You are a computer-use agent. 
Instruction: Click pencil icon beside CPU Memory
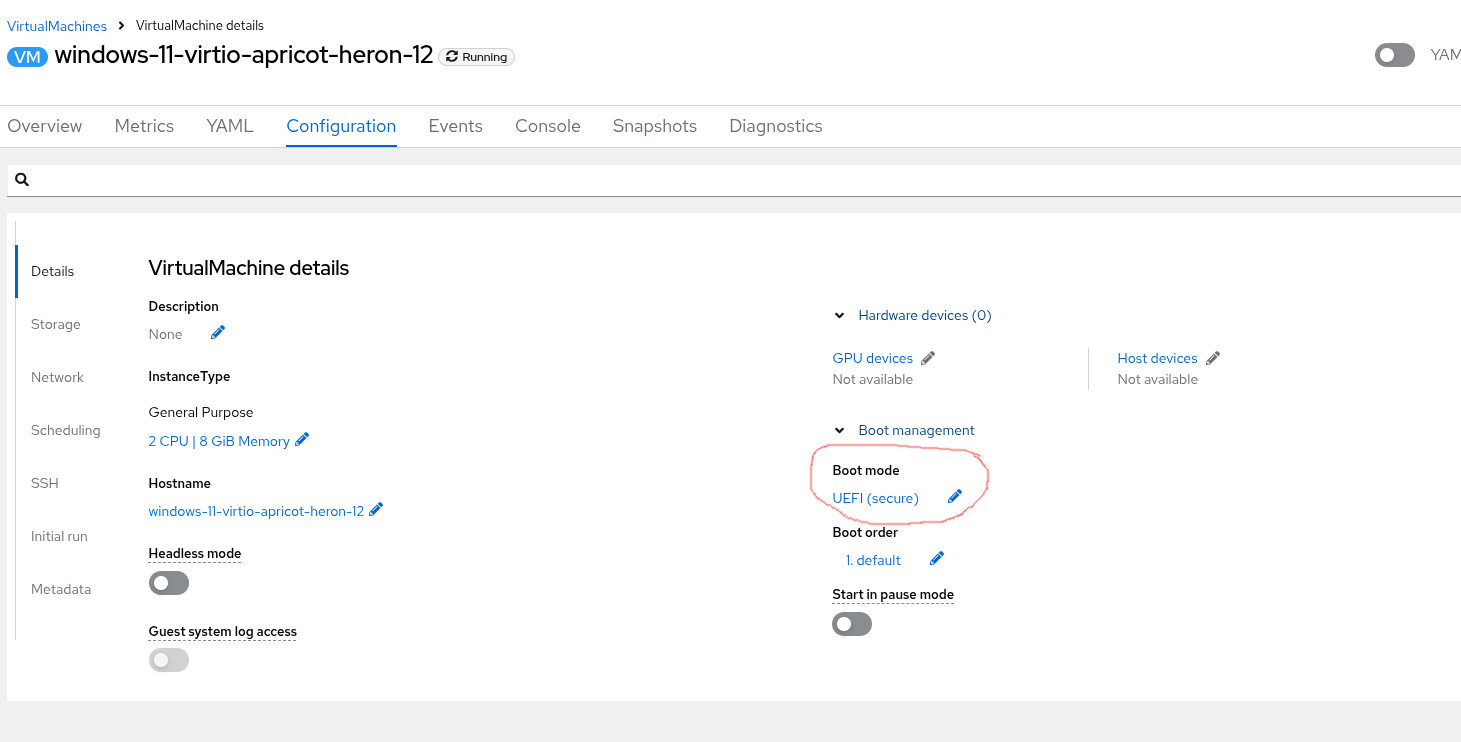tap(302, 440)
